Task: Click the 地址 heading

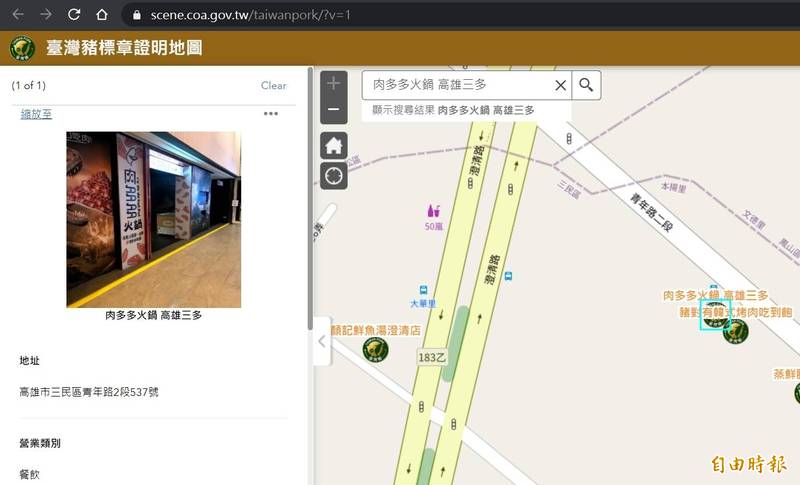Action: [x=29, y=361]
